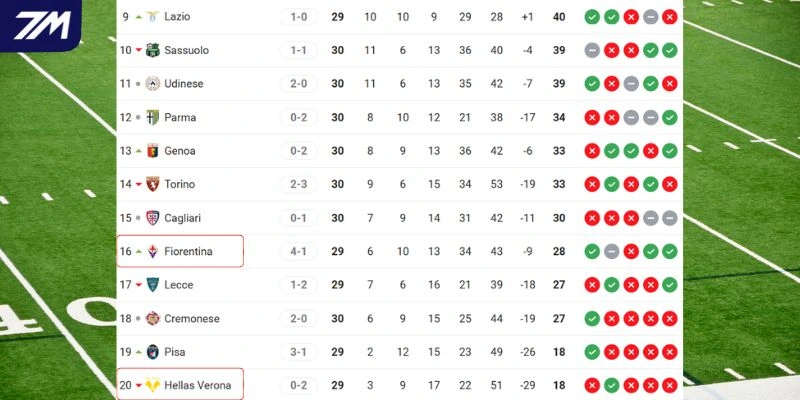Click Fiorentina's 4-1 score badge
The width and height of the screenshot is (800, 400).
click(x=299, y=251)
